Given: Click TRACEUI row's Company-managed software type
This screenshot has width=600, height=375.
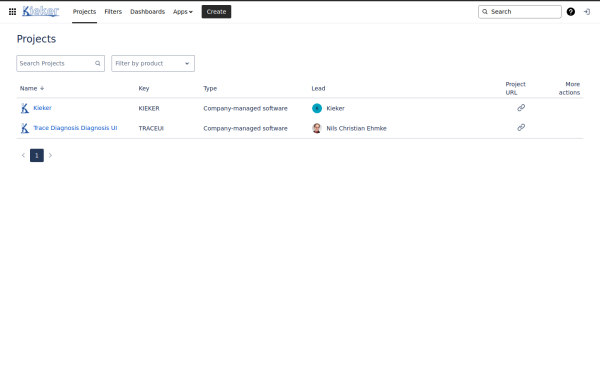Looking at the screenshot, I should pos(245,128).
